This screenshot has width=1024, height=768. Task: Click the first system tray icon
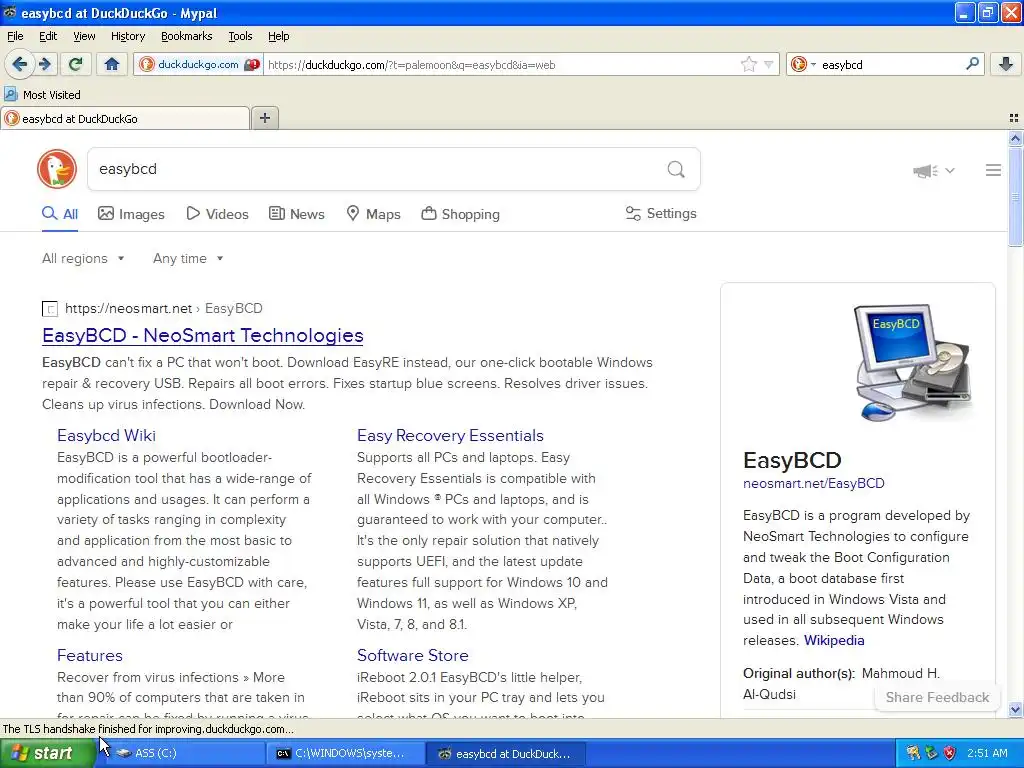[x=912, y=753]
